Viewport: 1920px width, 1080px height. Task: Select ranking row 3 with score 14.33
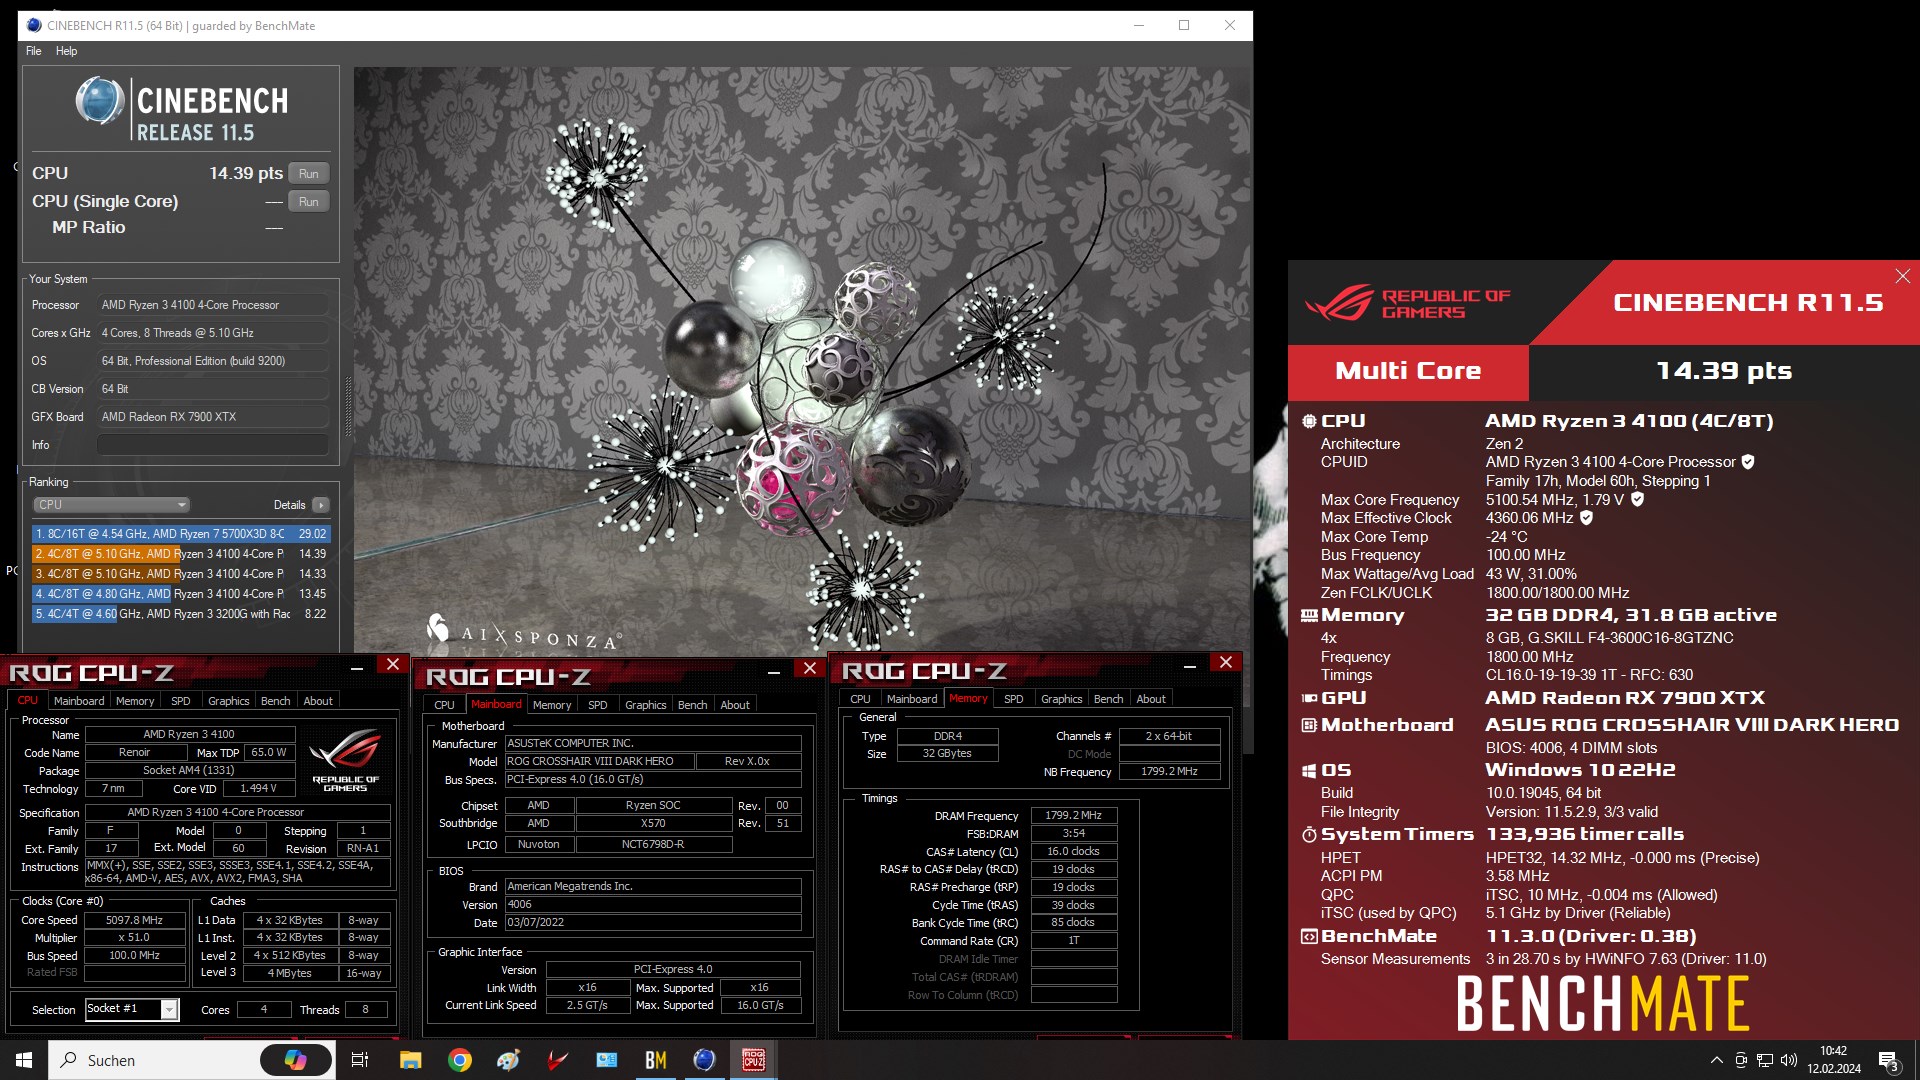[x=181, y=574]
